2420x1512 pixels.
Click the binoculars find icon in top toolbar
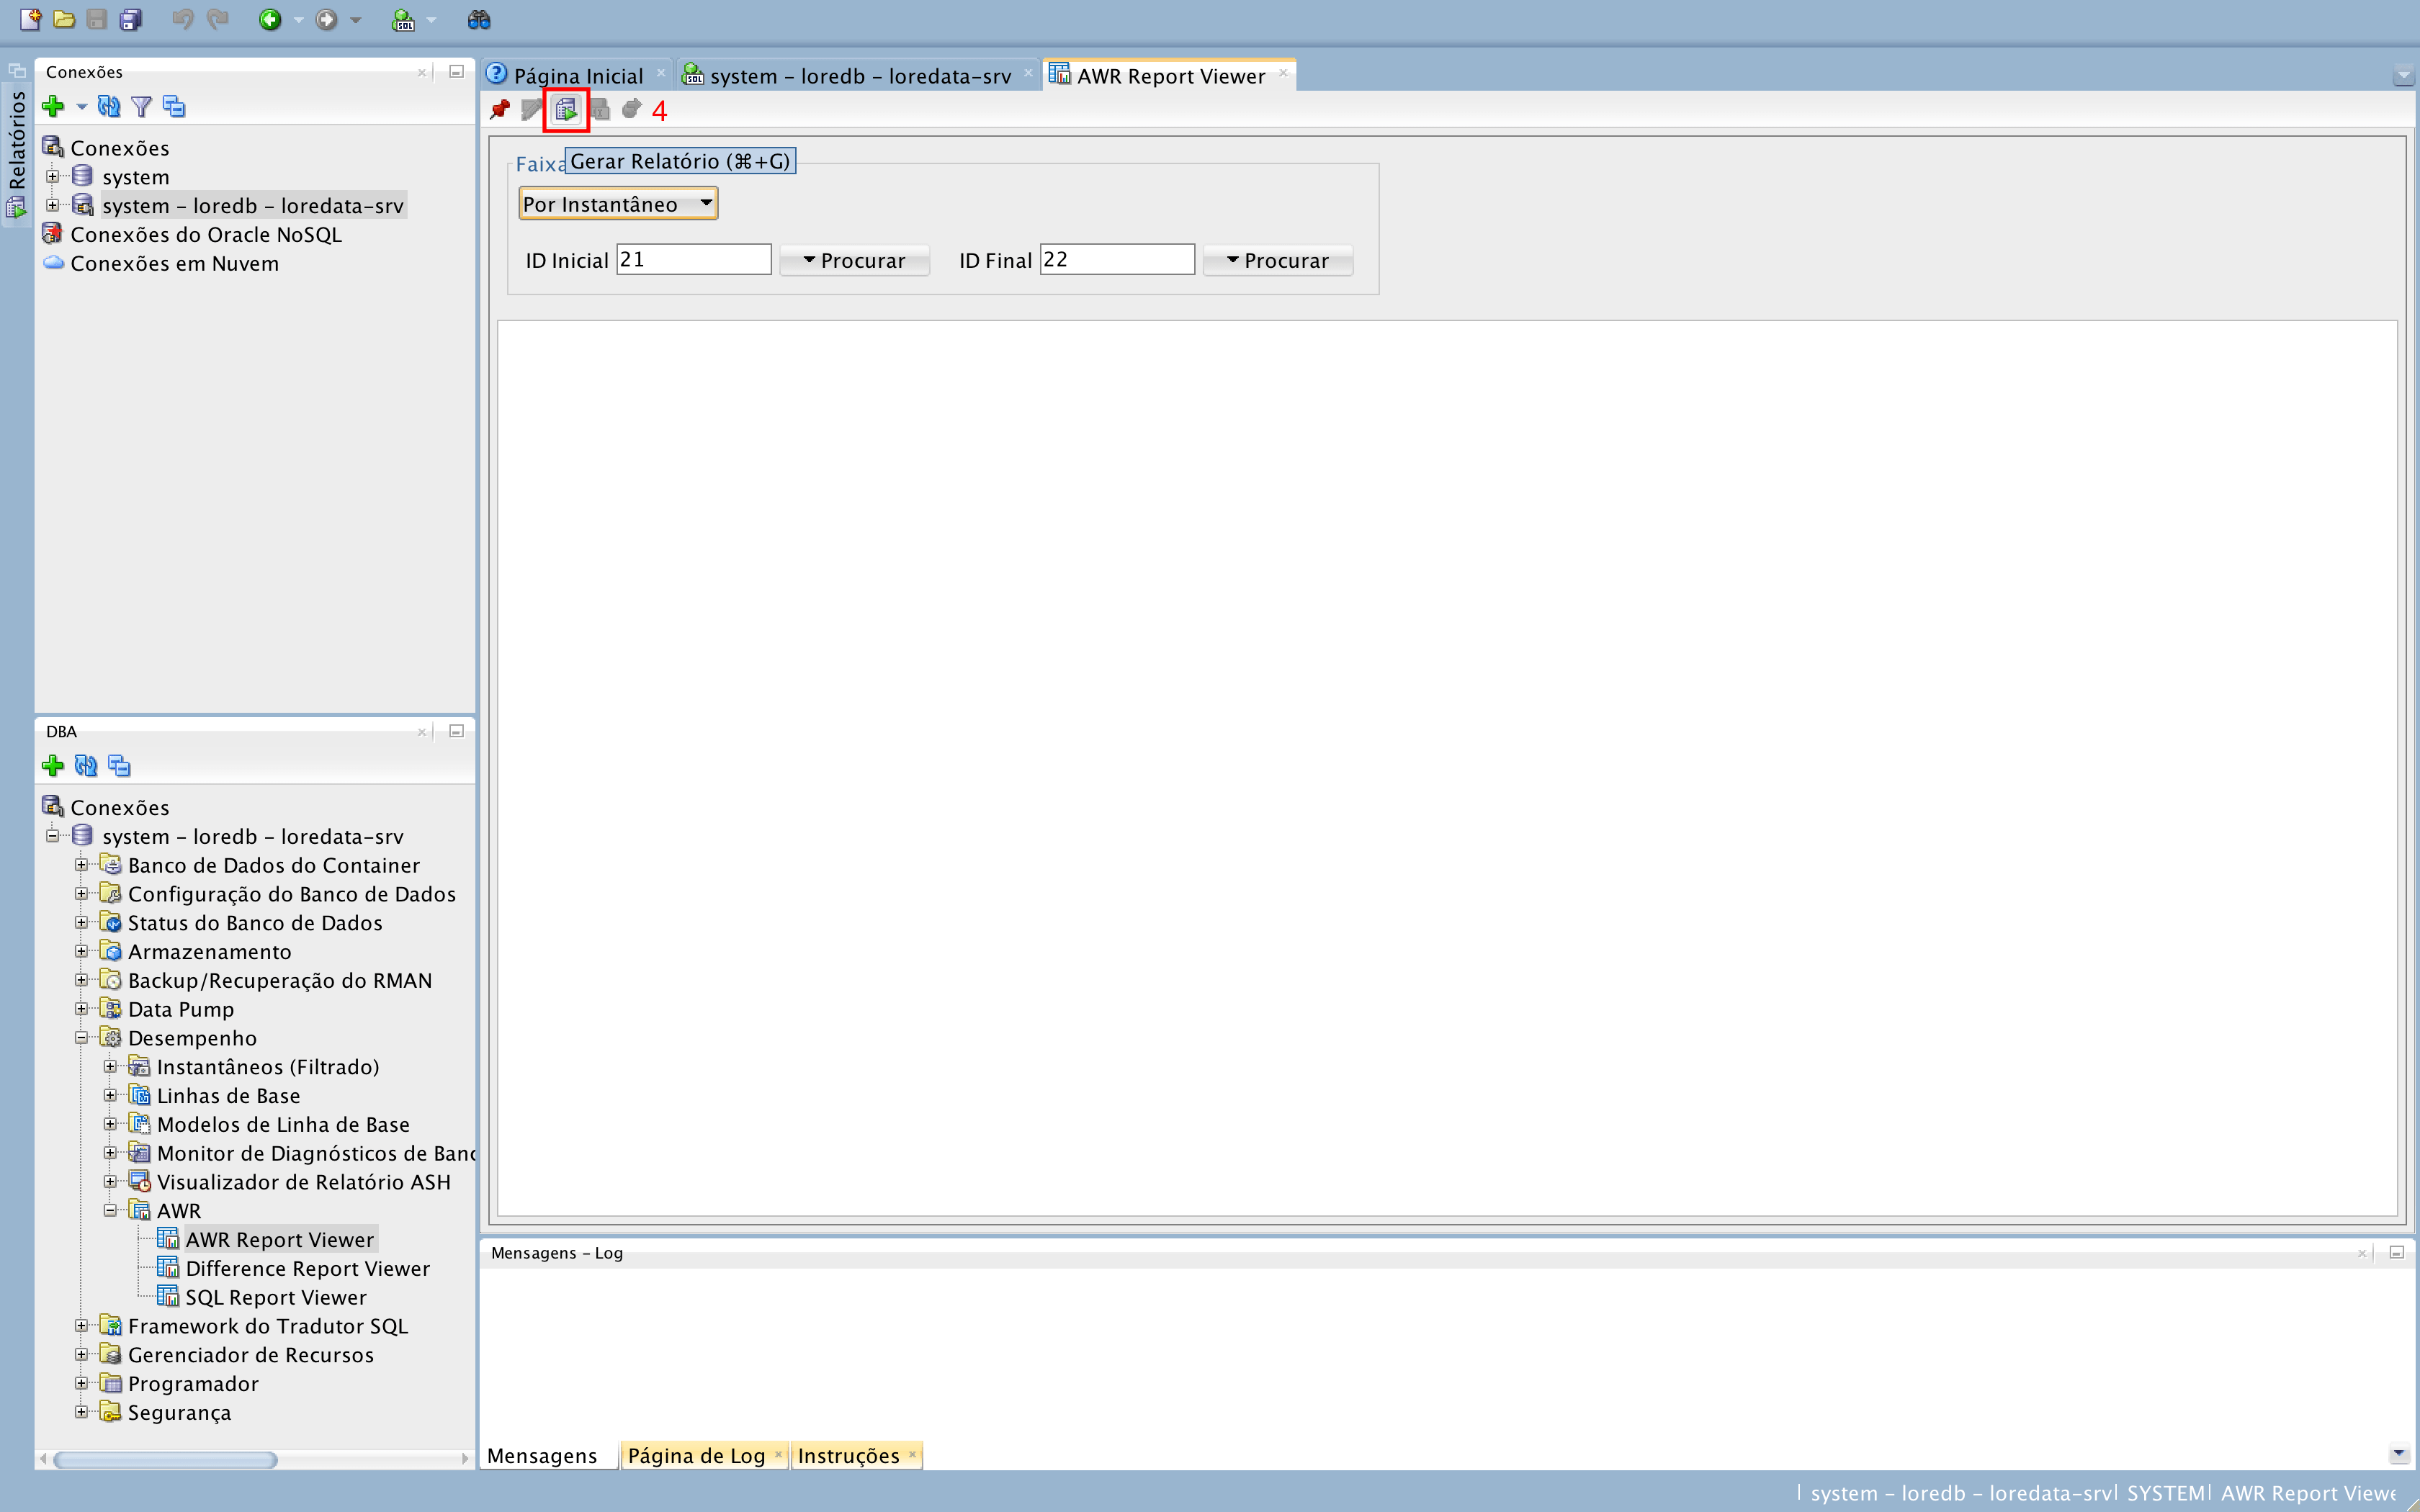[479, 20]
